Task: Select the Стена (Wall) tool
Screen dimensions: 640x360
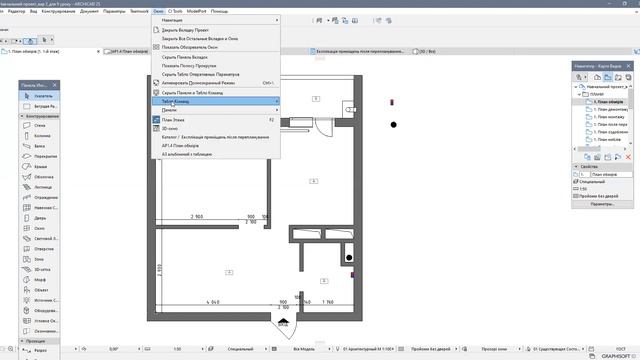Action: 39,125
